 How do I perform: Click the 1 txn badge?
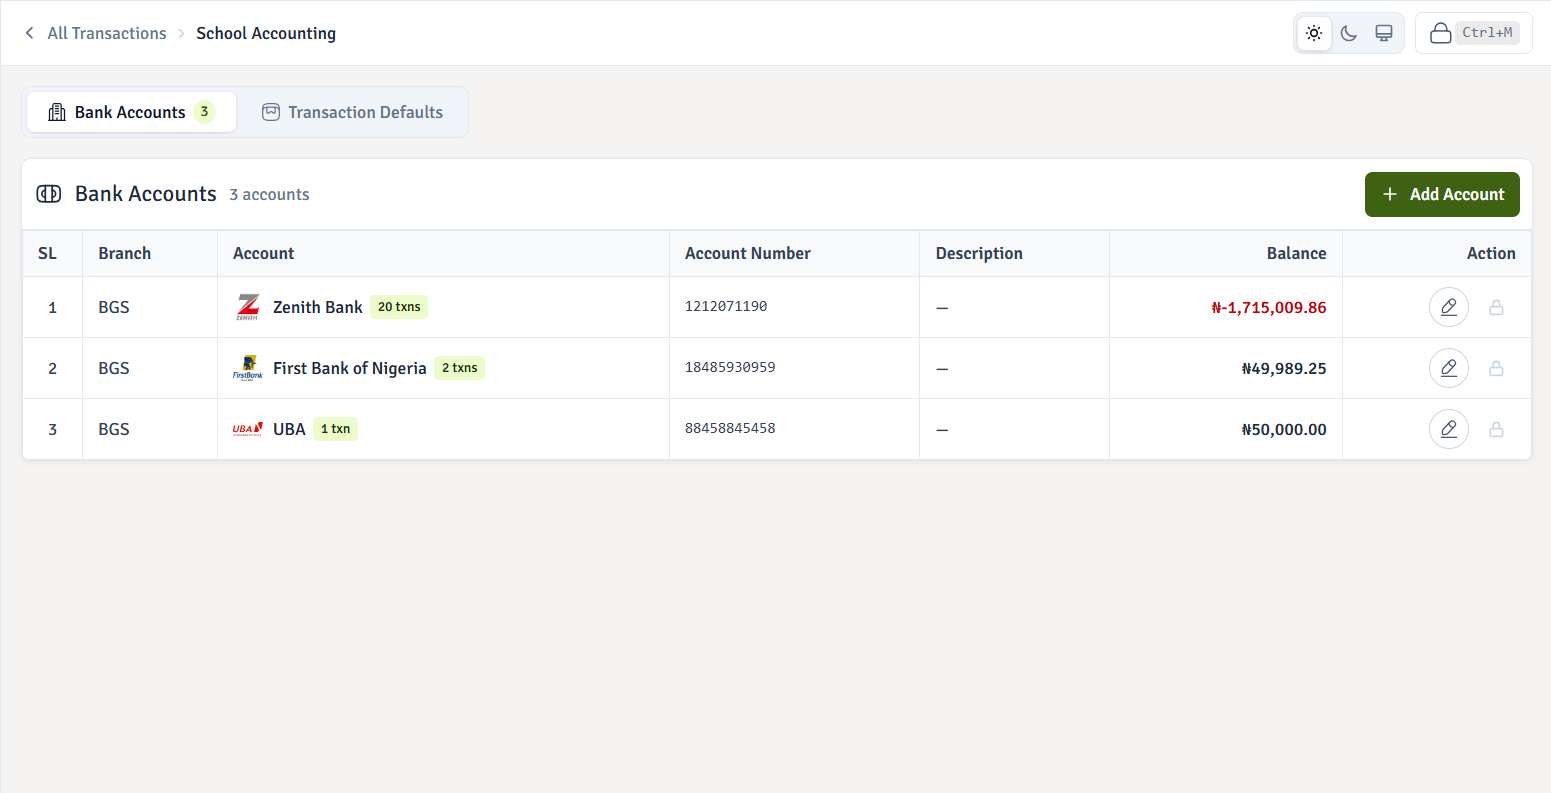335,429
